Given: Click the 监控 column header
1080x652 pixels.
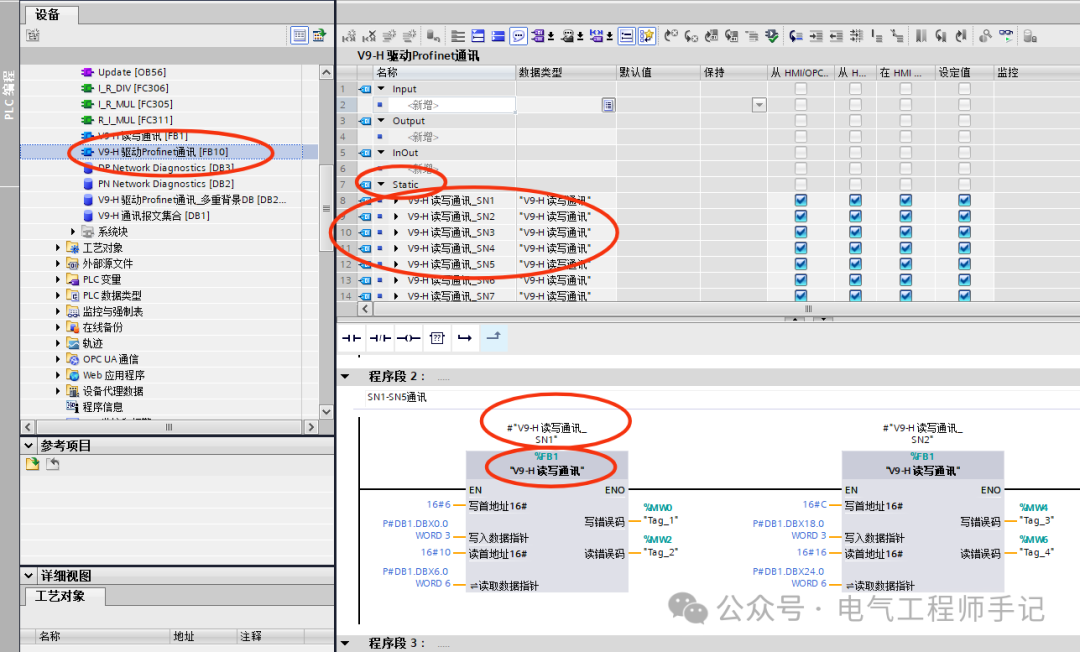Looking at the screenshot, I should pos(1037,72).
